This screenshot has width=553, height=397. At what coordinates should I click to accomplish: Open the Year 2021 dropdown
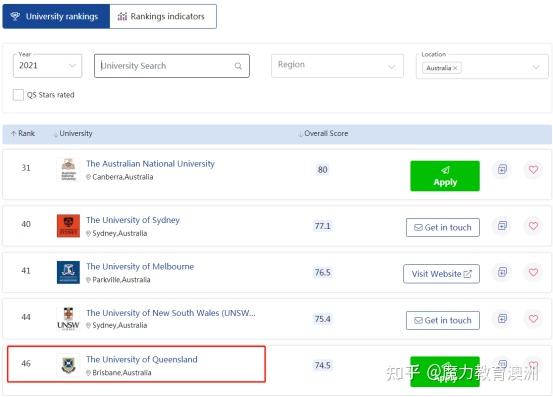click(47, 66)
